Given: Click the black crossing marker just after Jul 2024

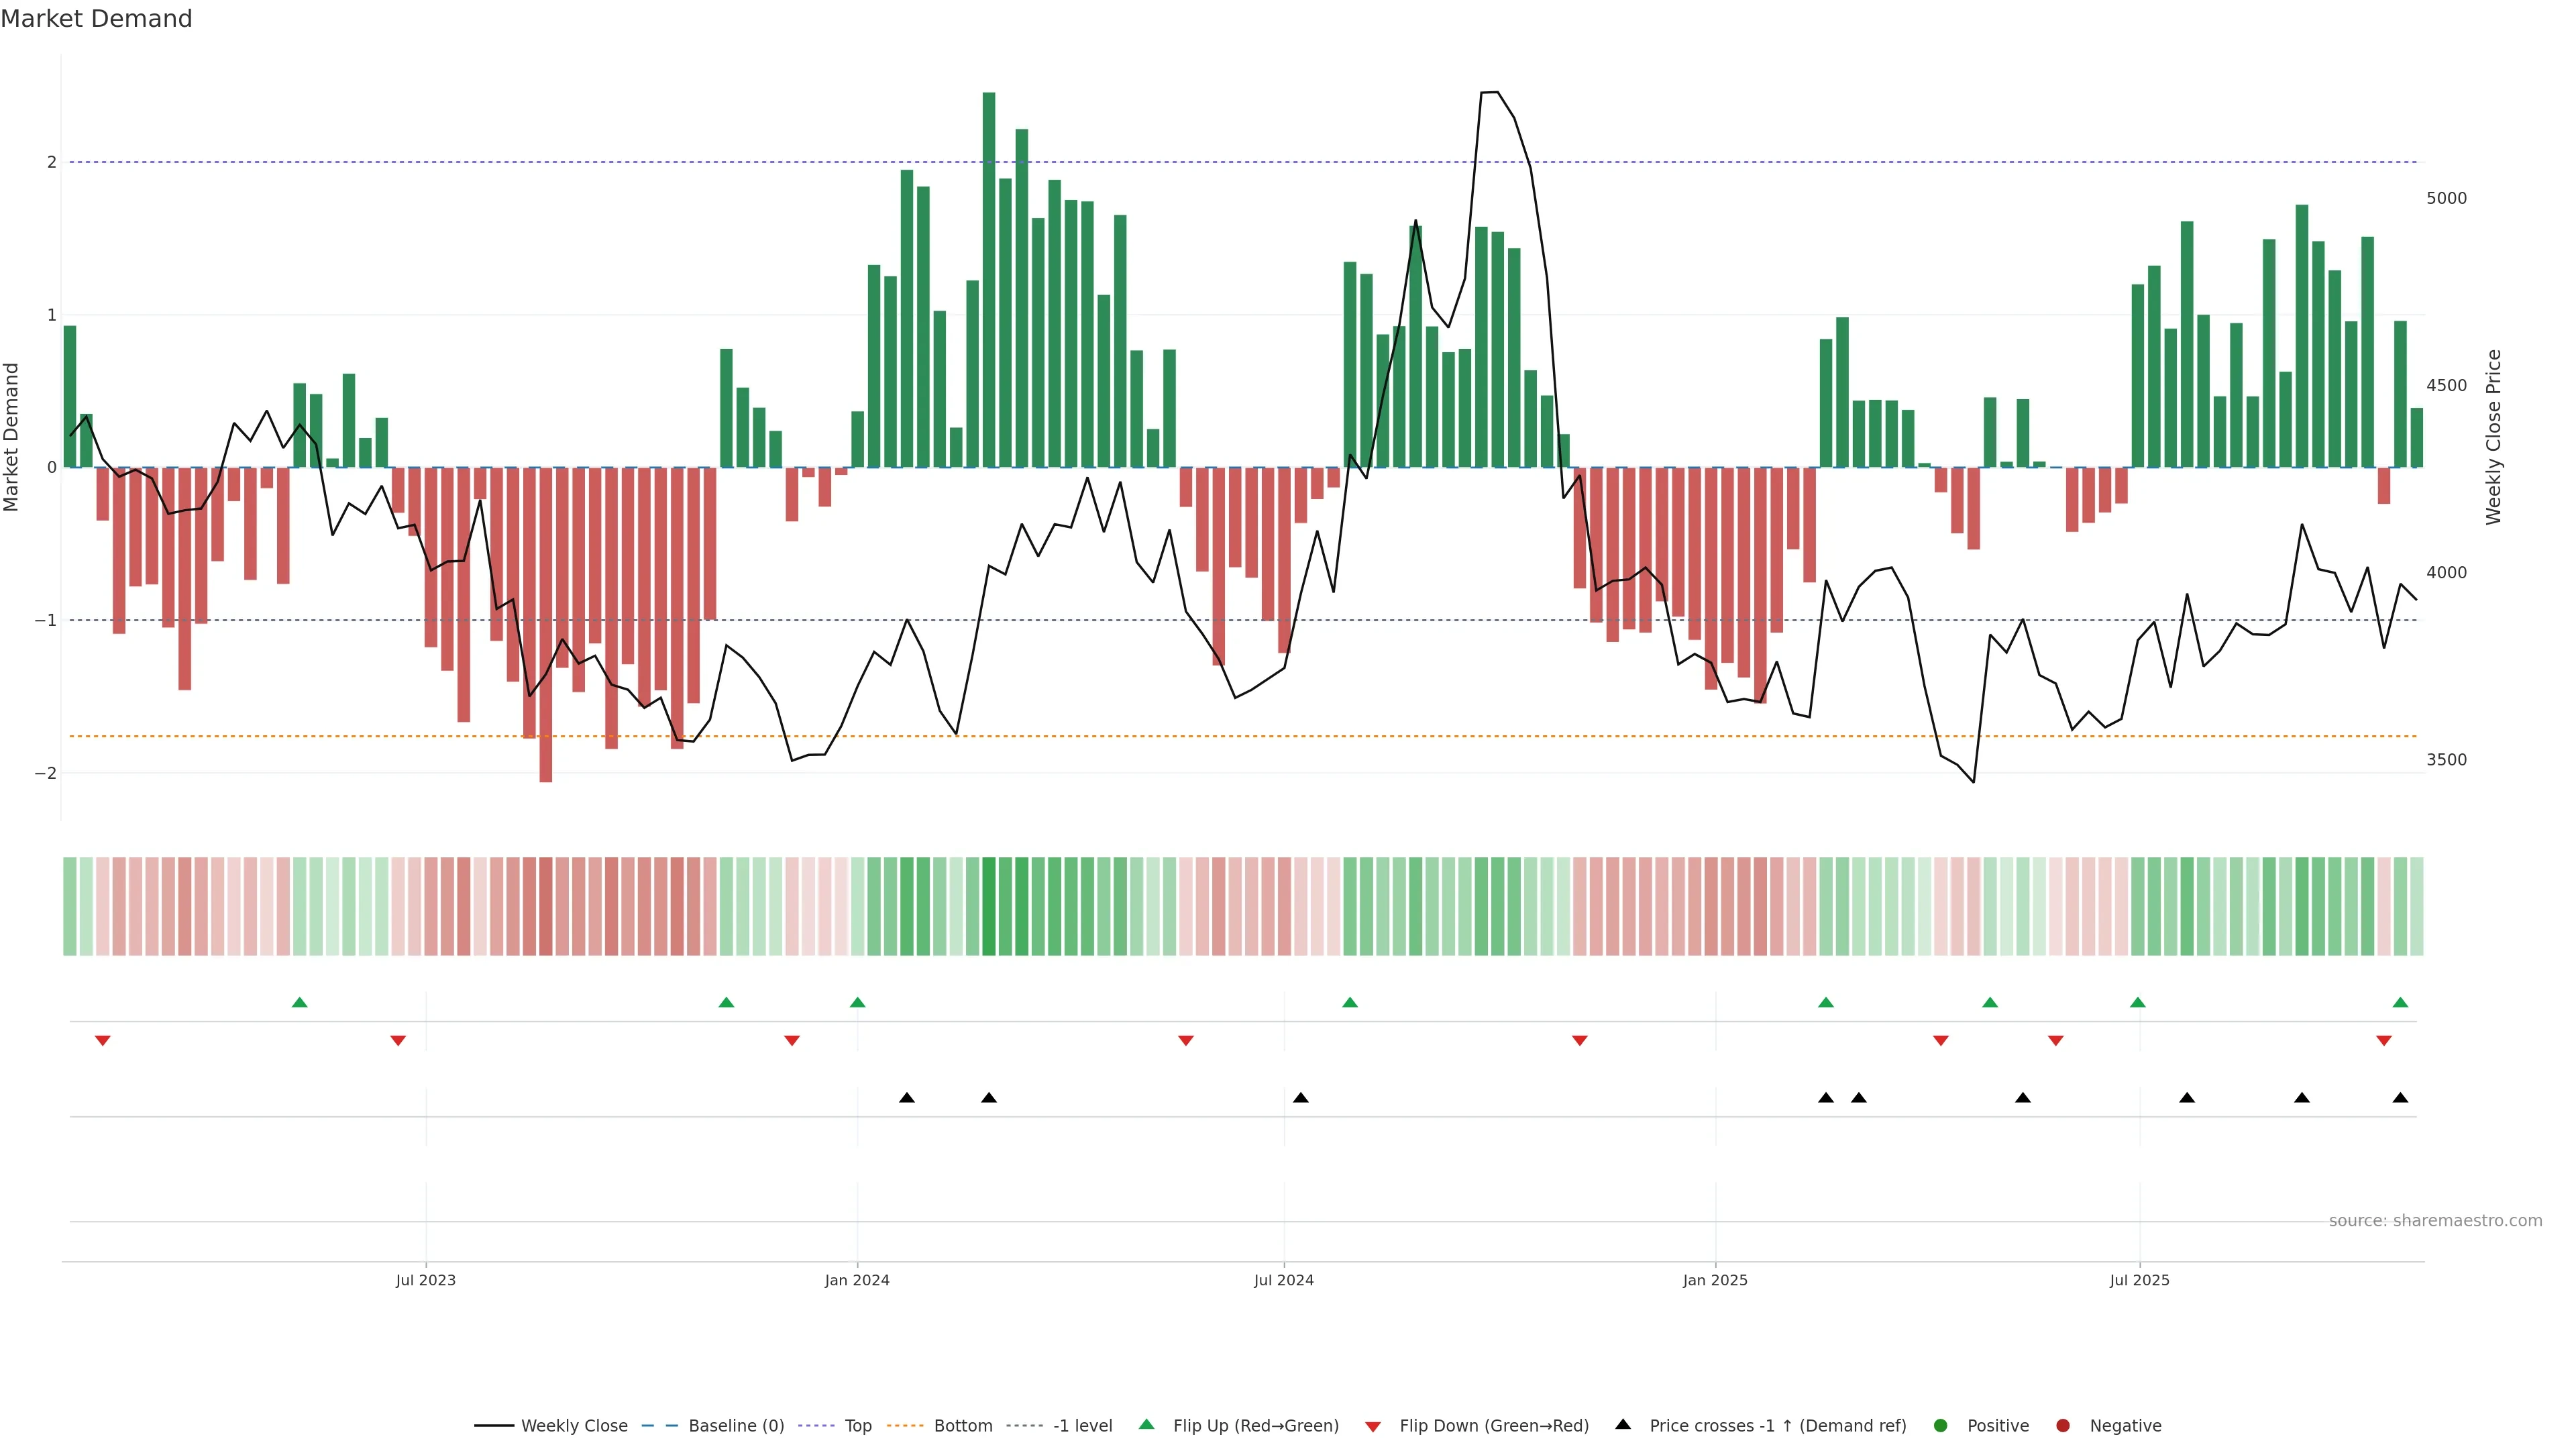Looking at the screenshot, I should click(1300, 1098).
